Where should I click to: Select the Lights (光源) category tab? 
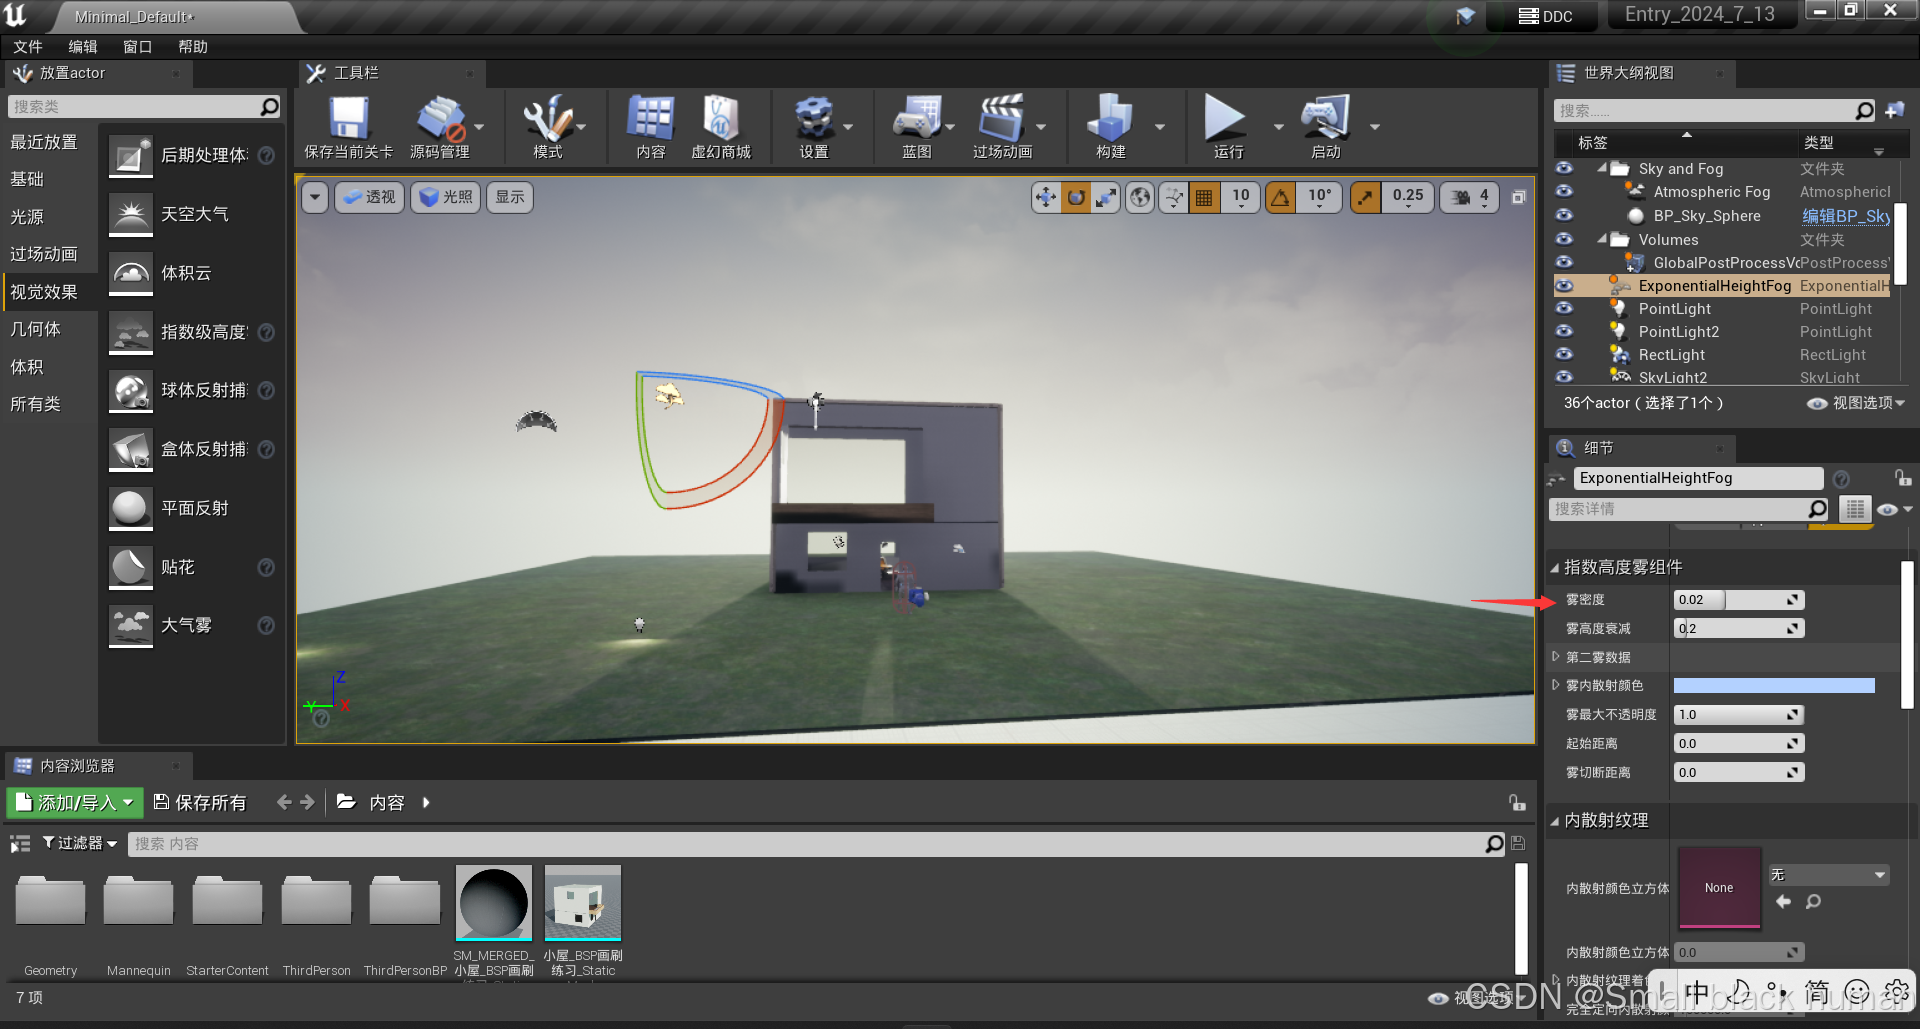click(28, 217)
